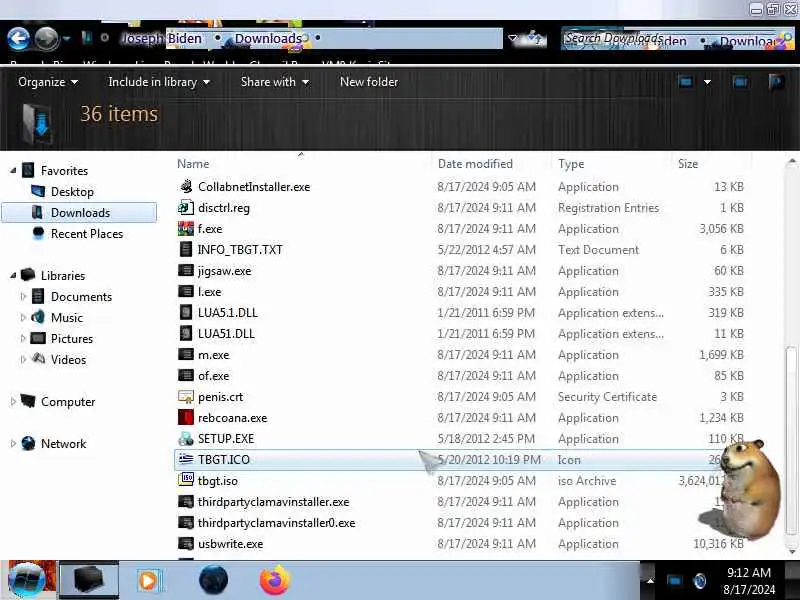Expand the Computer tree node

[13, 402]
